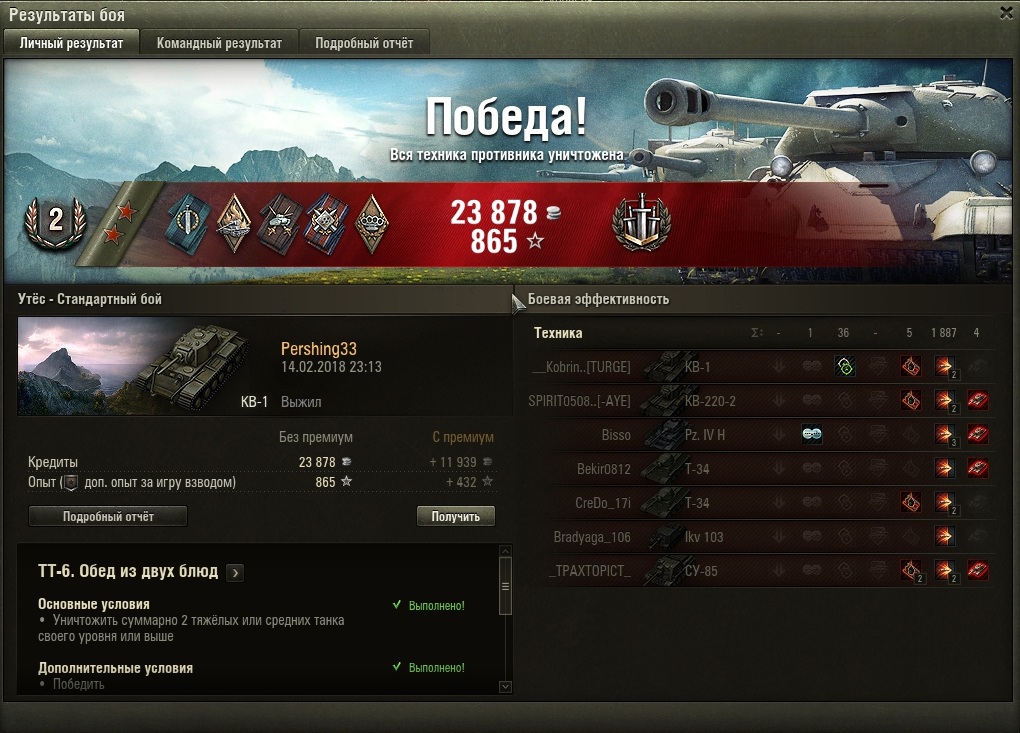This screenshot has width=1020, height=733.
Task: Click the second class mastery badge
Action: click(x=55, y=222)
